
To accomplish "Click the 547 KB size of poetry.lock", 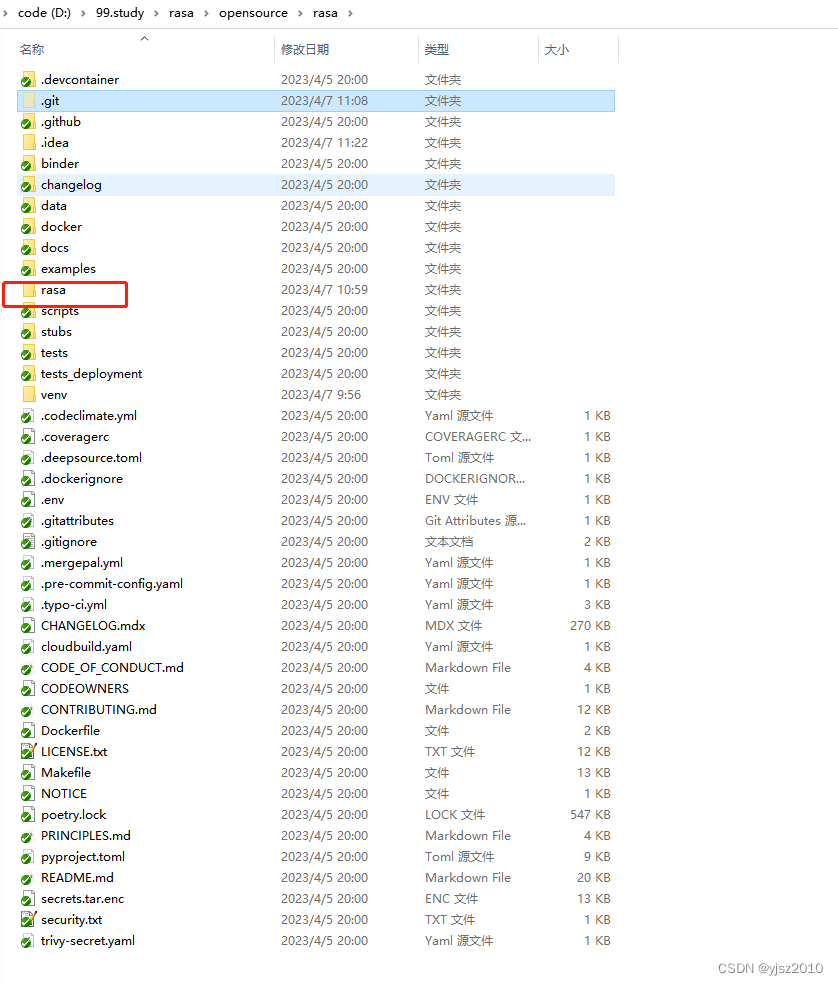I will point(590,815).
